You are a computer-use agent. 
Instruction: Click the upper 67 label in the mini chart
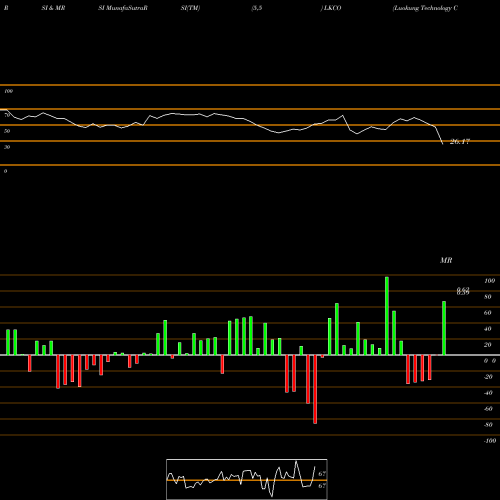tap(322, 474)
